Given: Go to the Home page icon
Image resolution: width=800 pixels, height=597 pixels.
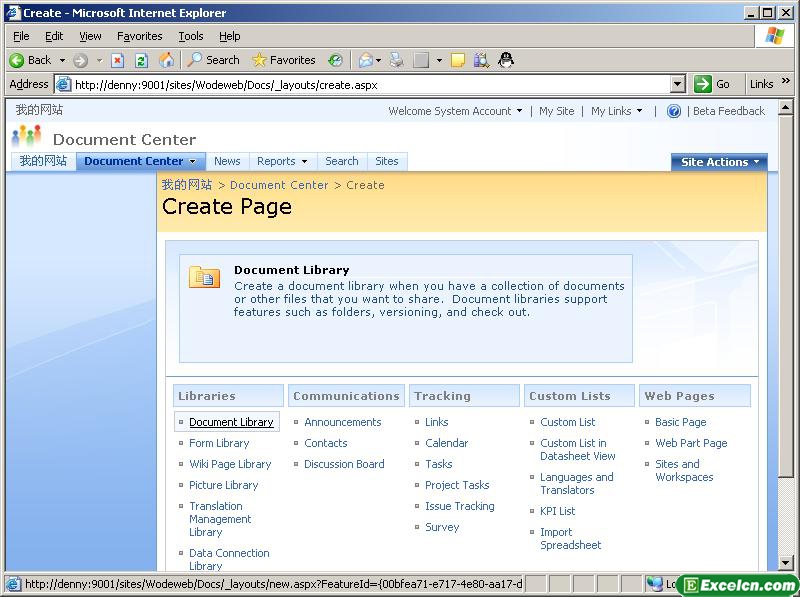Looking at the screenshot, I should coord(166,60).
